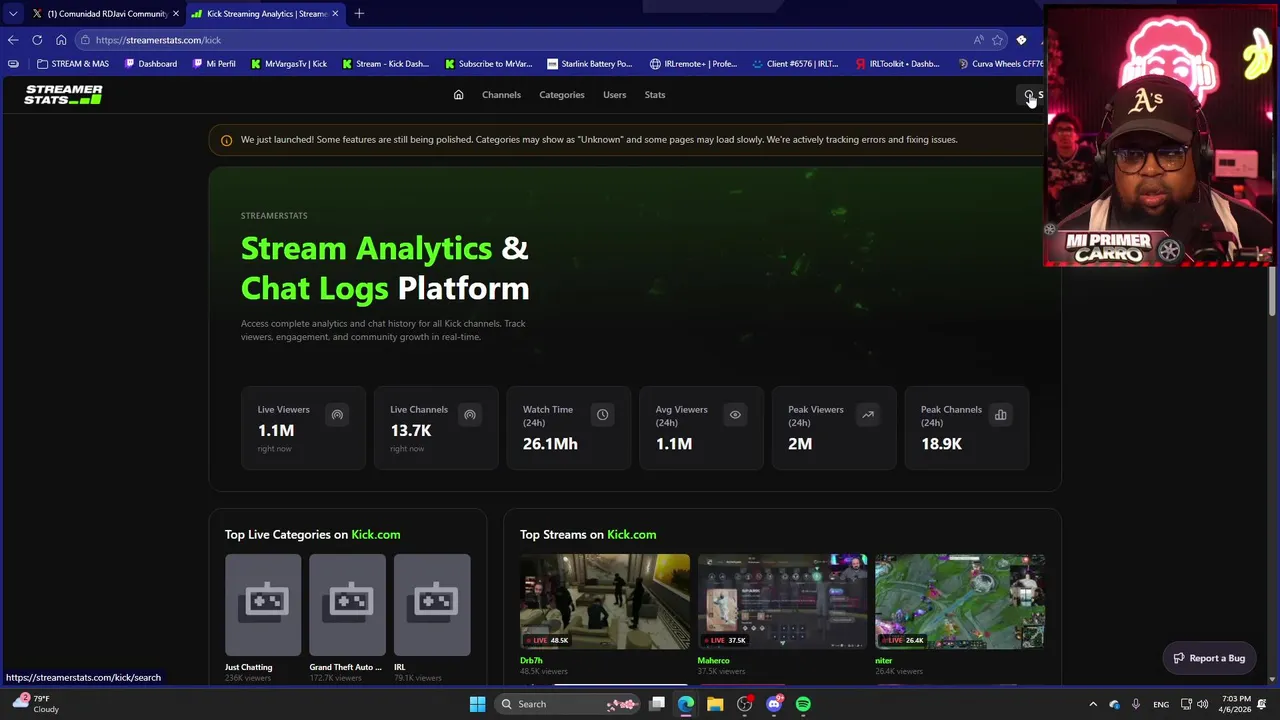Screen dimensions: 1280x720
Task: Open Curva Wheels CFF76 bookmark
Action: click(1000, 64)
